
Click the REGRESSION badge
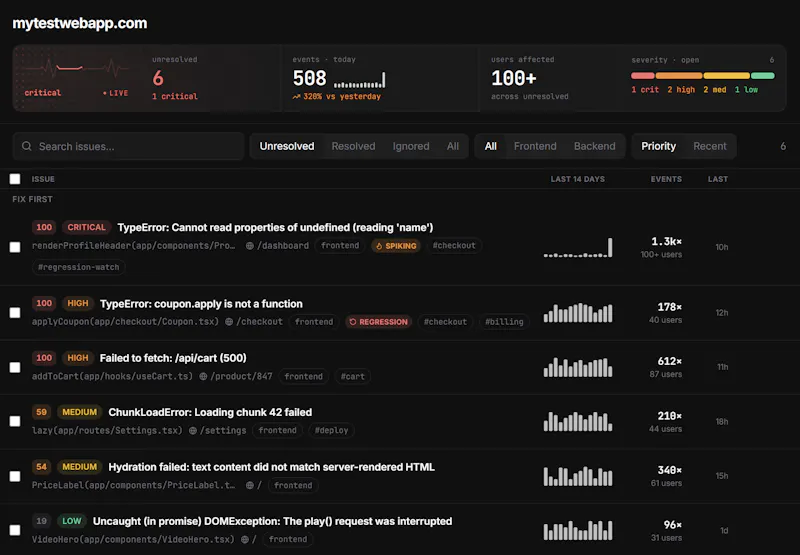379,322
